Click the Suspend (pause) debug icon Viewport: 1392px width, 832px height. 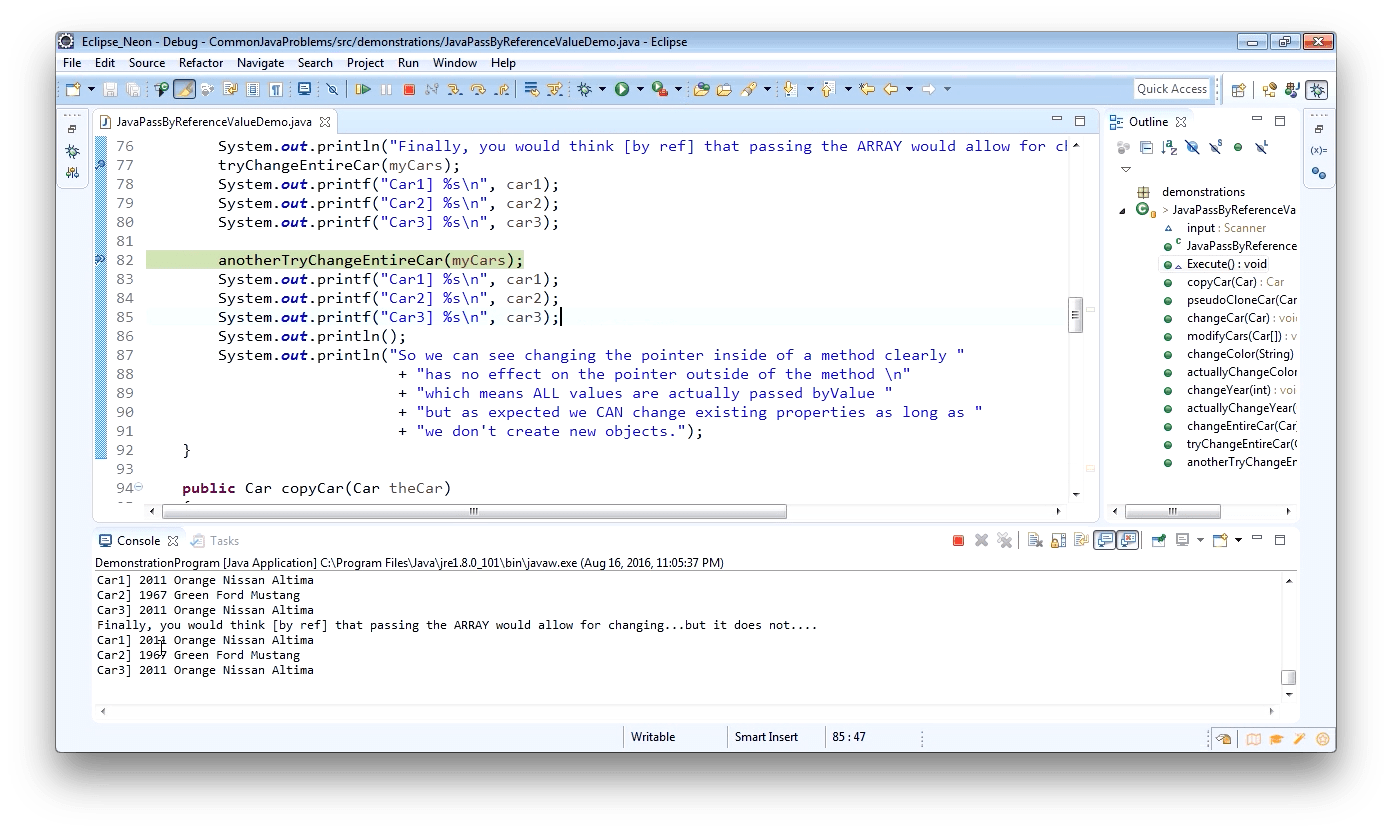point(387,89)
